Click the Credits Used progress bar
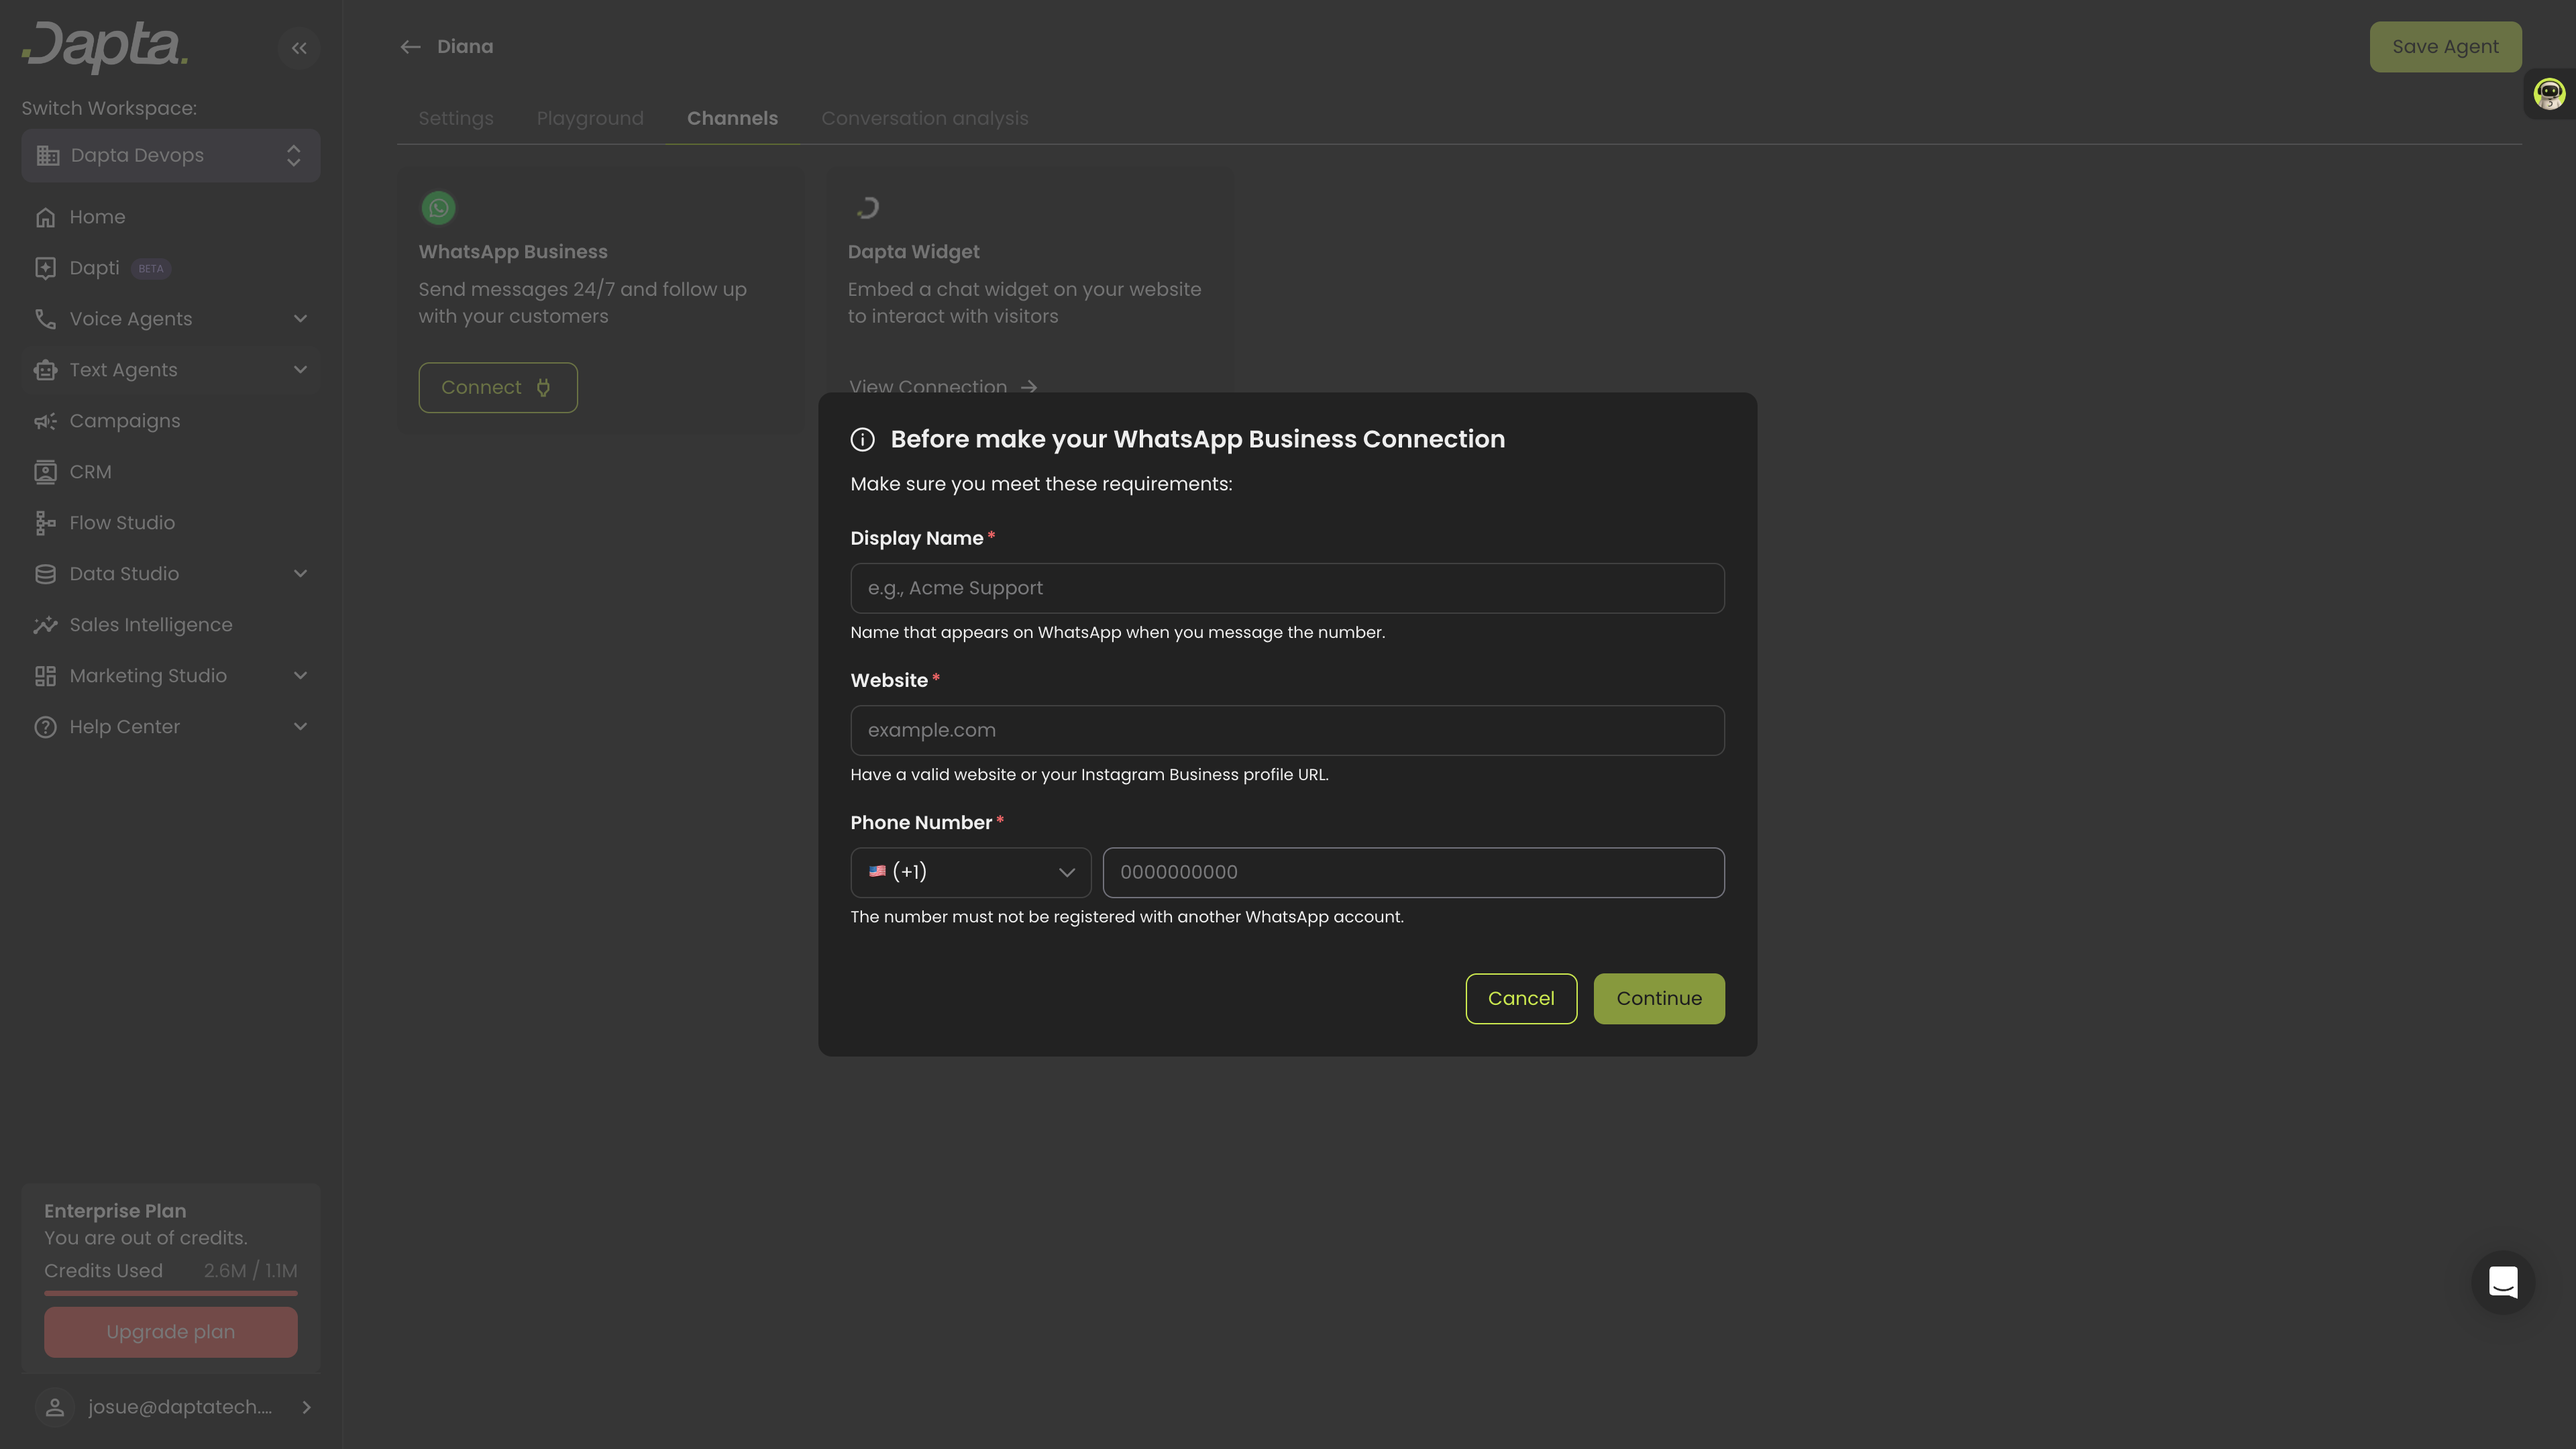The width and height of the screenshot is (2576, 1449). click(171, 1293)
